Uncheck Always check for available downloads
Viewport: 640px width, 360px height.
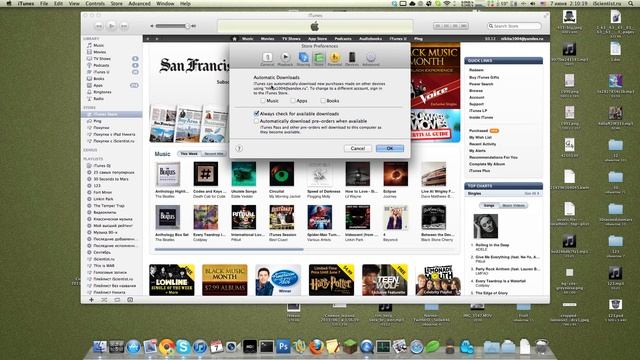tap(256, 113)
